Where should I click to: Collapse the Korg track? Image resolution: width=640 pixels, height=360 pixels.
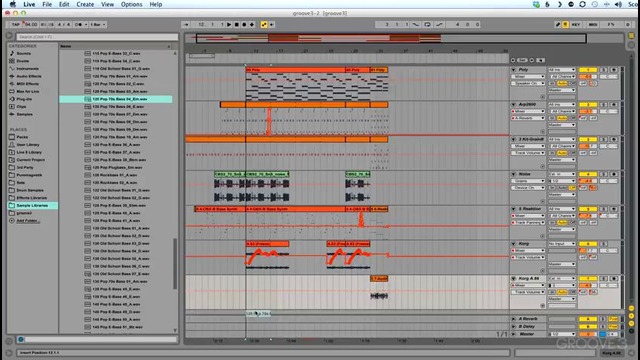click(x=514, y=244)
